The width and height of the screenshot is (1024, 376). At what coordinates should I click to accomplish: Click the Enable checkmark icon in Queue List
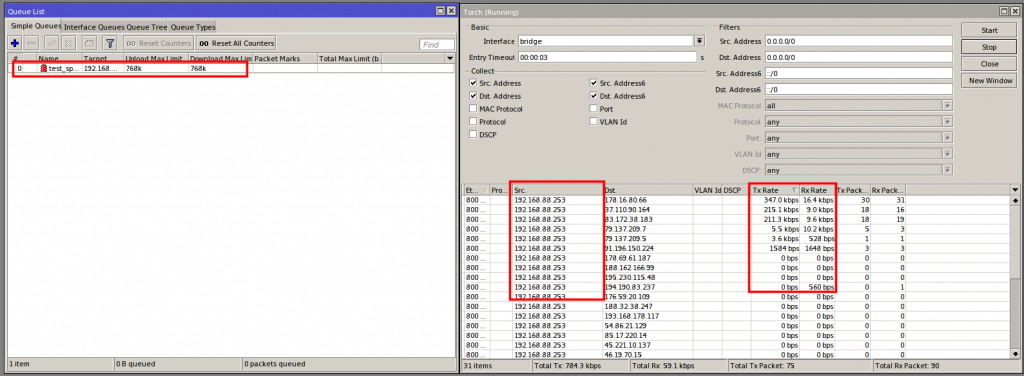point(52,43)
